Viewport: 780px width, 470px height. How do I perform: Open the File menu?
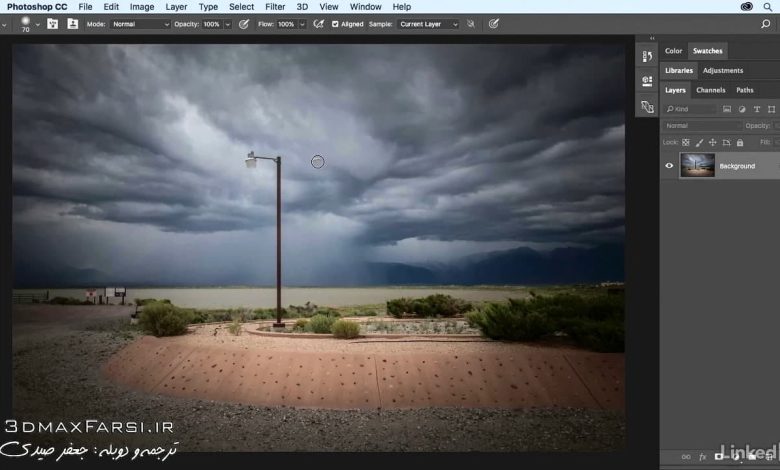[x=86, y=6]
